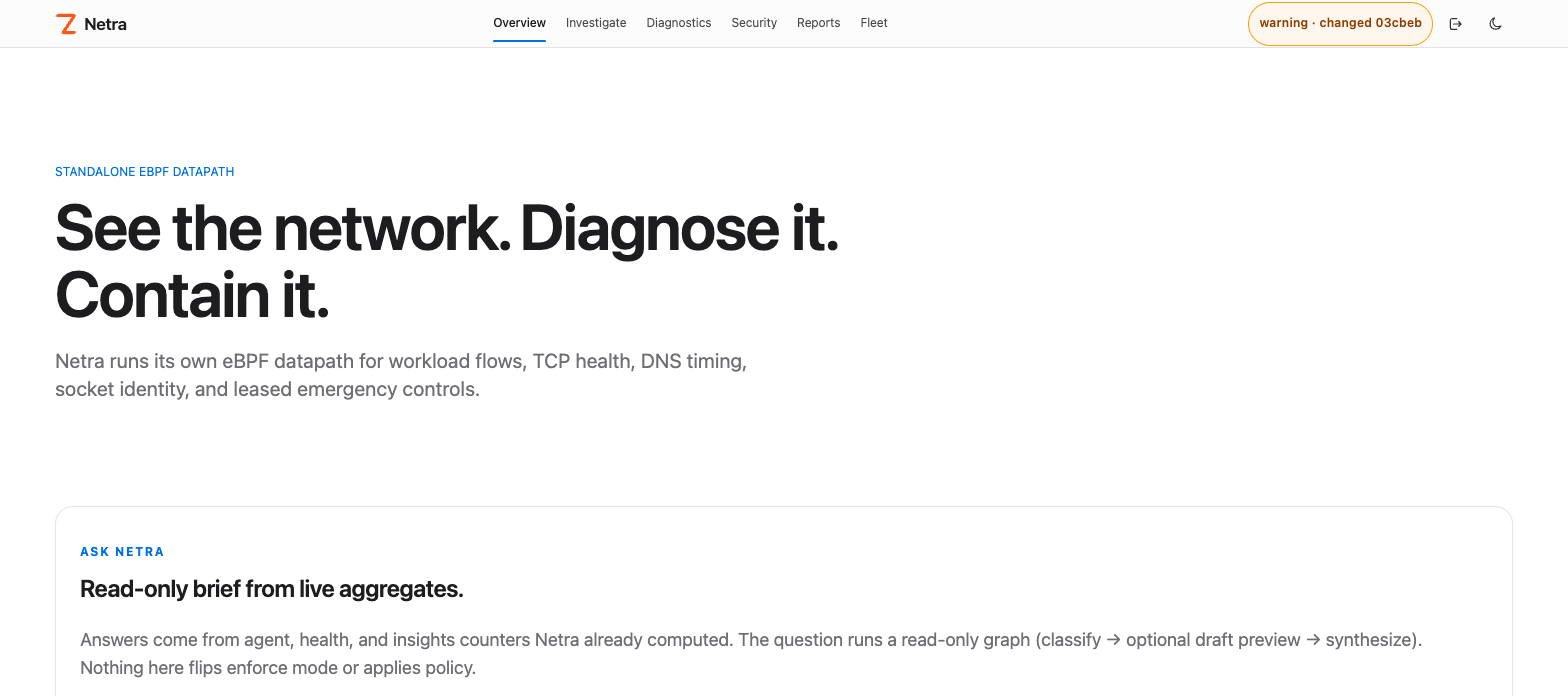This screenshot has width=1568, height=696.
Task: Click the Netra brand name text
Action: pyautogui.click(x=105, y=24)
